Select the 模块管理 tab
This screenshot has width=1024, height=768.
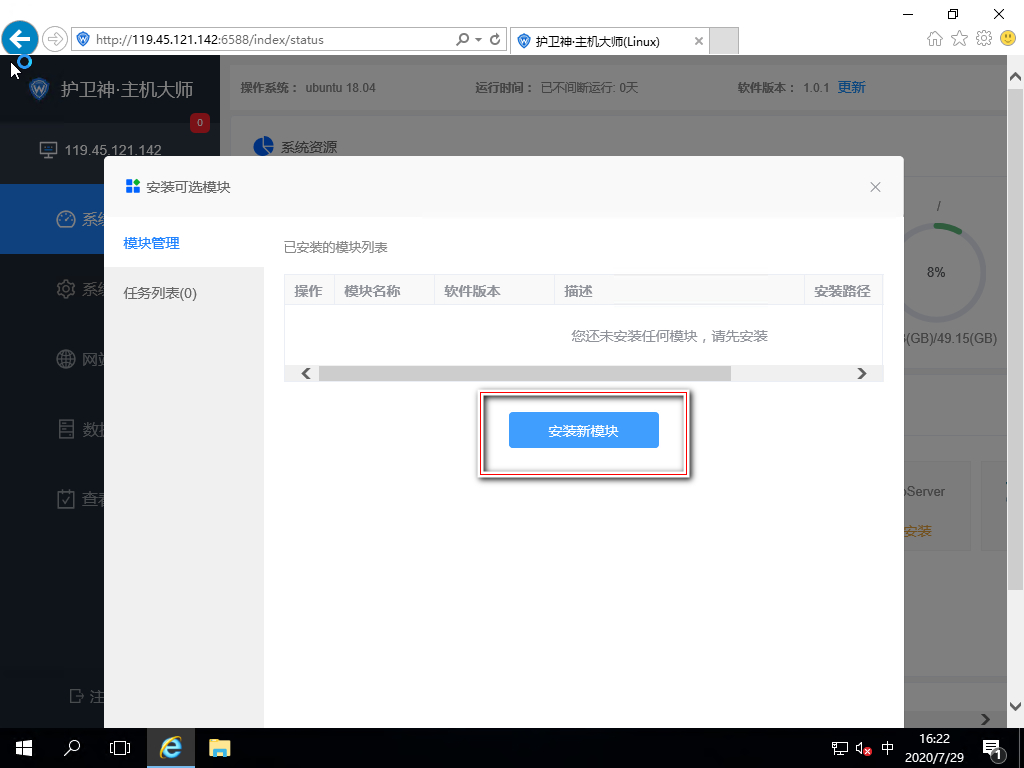tap(152, 243)
